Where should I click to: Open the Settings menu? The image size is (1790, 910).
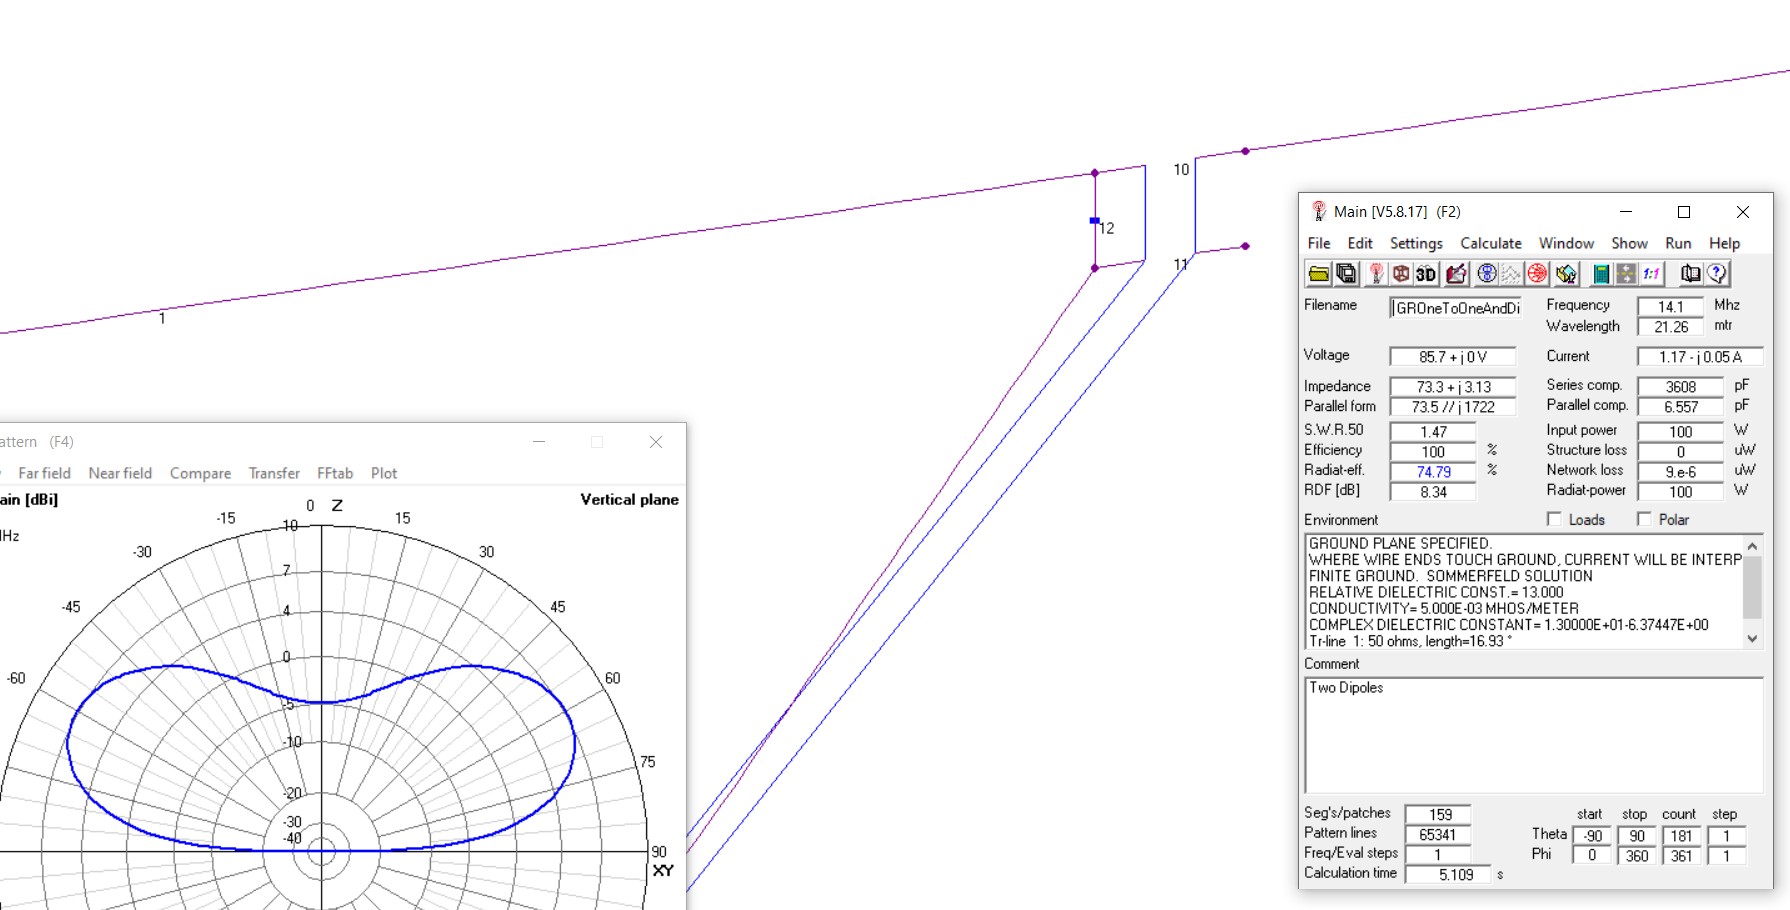(x=1415, y=243)
